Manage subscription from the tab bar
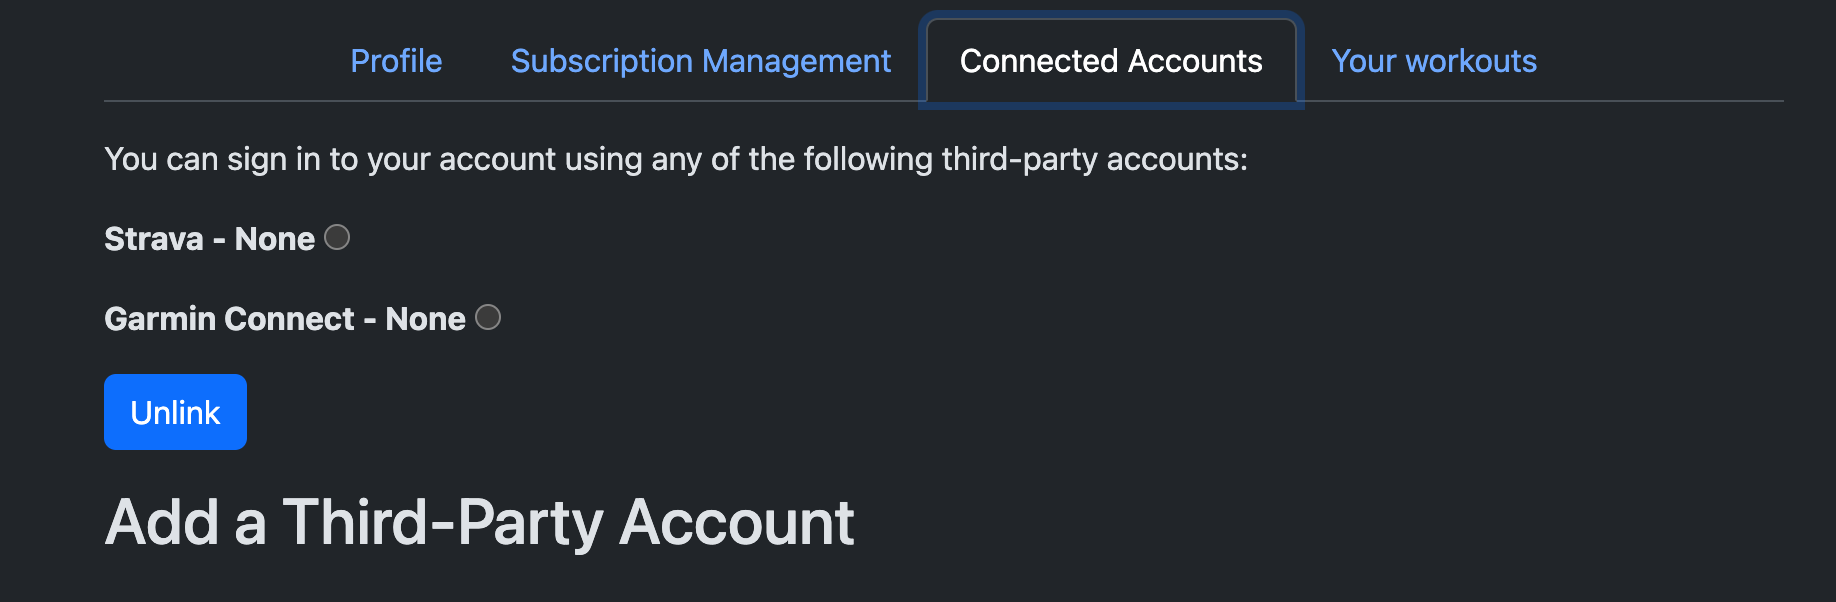The height and width of the screenshot is (602, 1836). pyautogui.click(x=701, y=61)
